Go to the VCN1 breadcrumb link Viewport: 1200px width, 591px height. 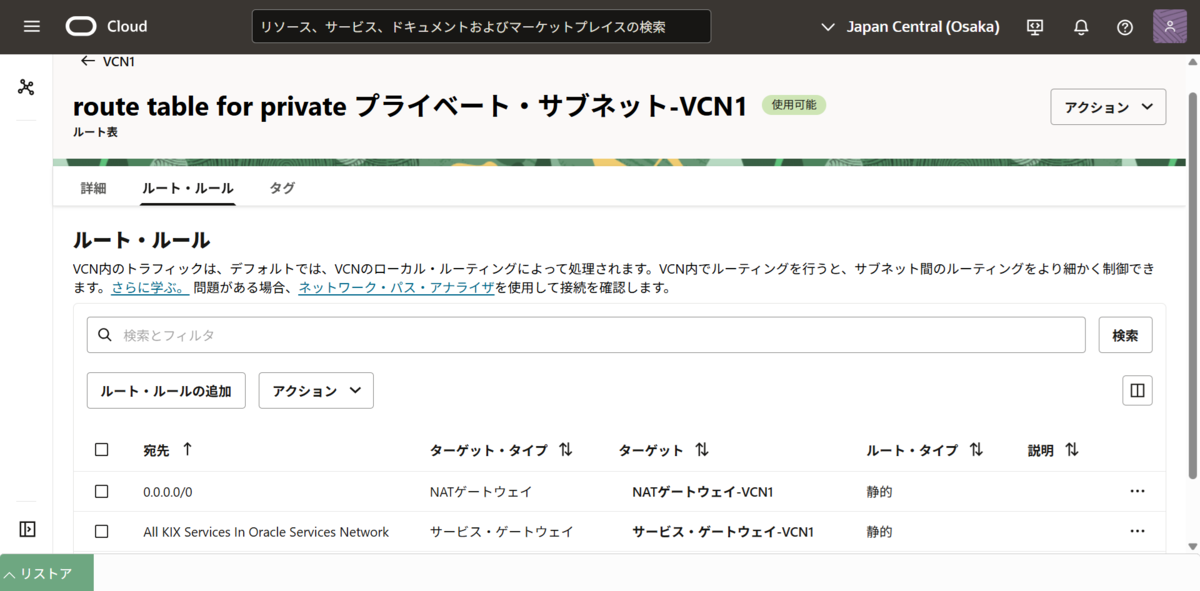pos(119,61)
